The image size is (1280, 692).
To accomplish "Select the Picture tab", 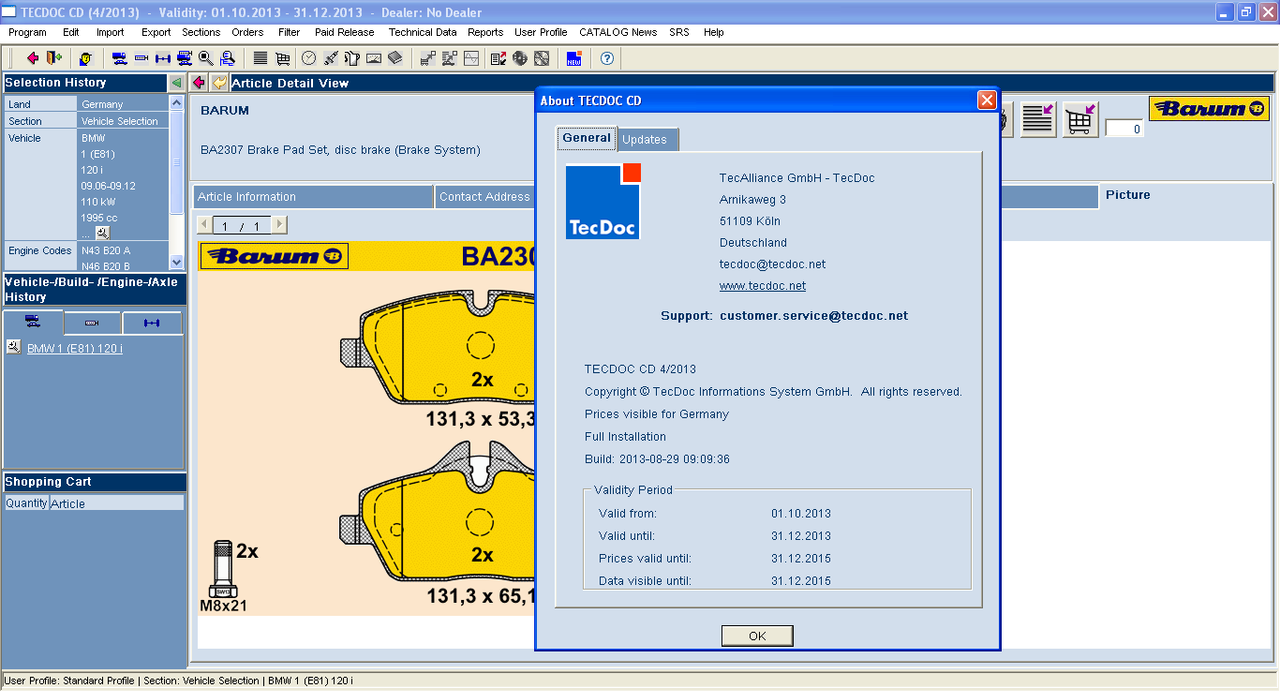I will [x=1128, y=195].
